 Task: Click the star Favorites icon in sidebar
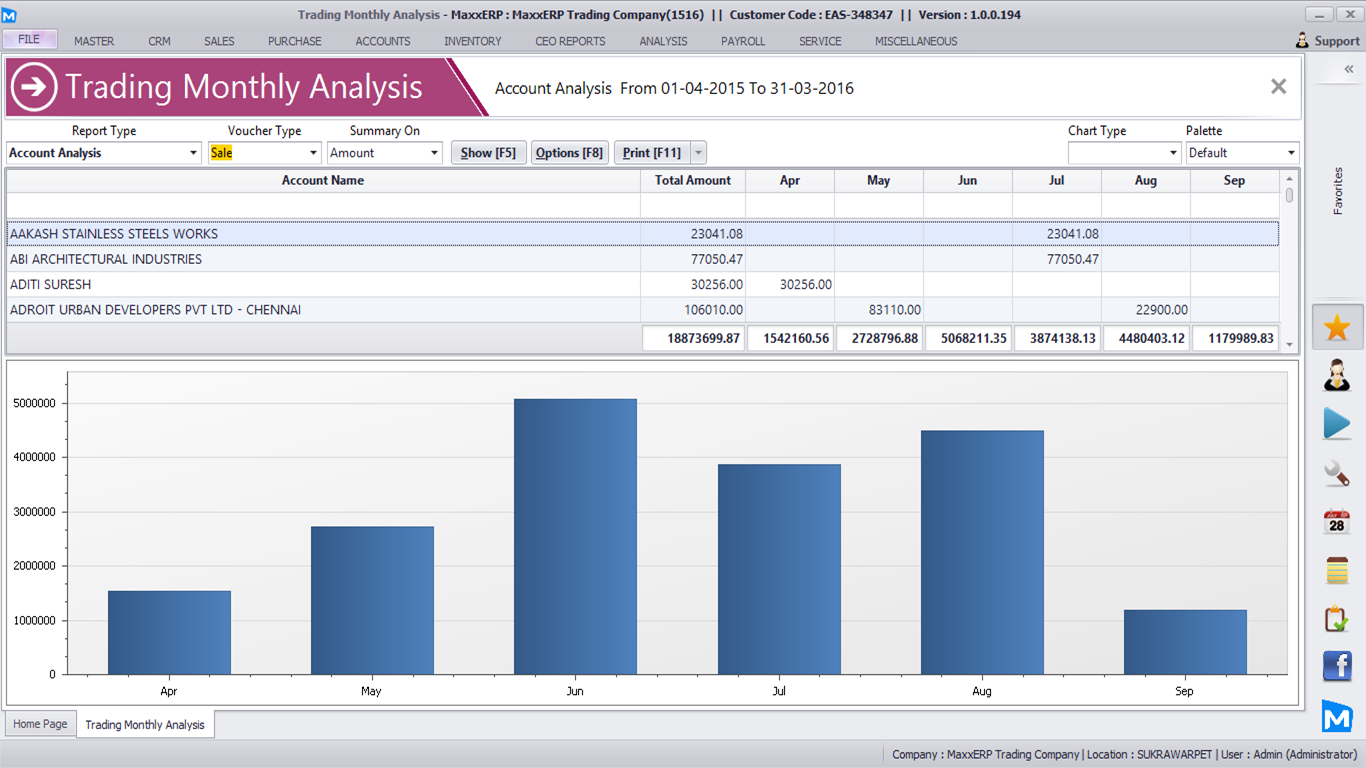pos(1337,328)
